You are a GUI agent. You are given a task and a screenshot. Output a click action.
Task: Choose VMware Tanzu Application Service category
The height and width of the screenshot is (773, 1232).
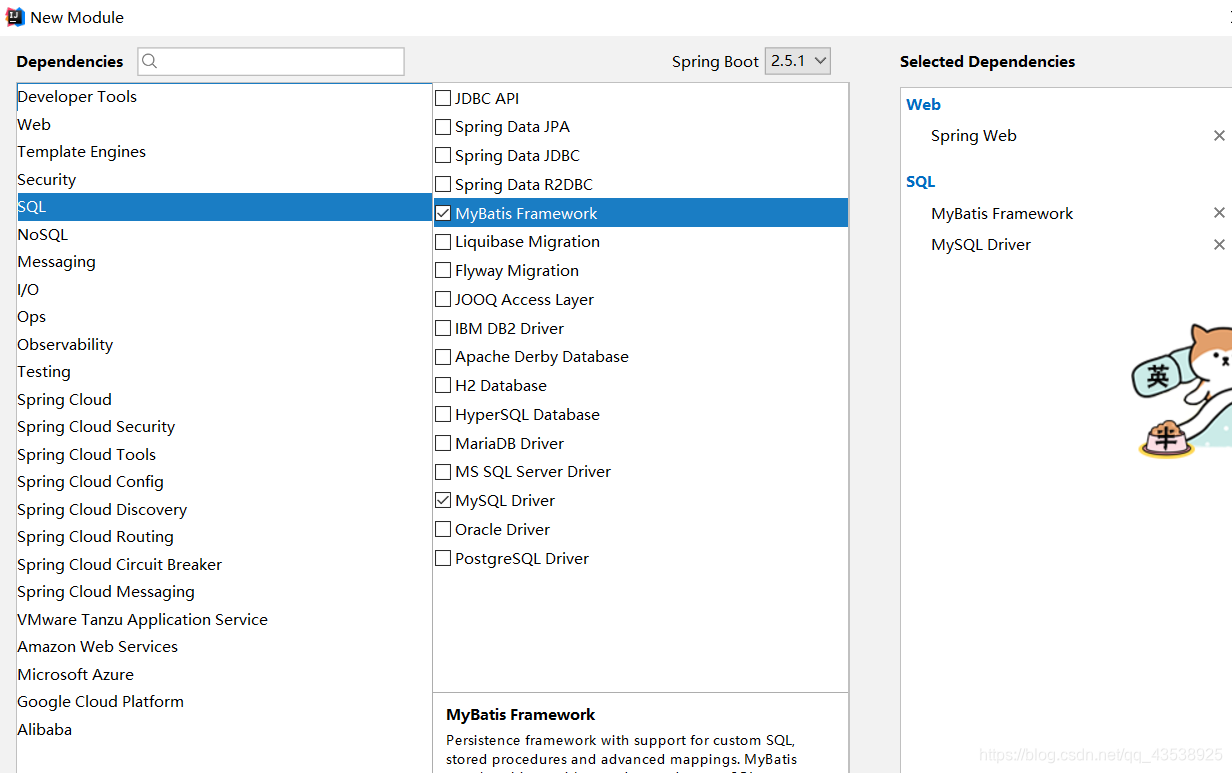click(x=224, y=620)
